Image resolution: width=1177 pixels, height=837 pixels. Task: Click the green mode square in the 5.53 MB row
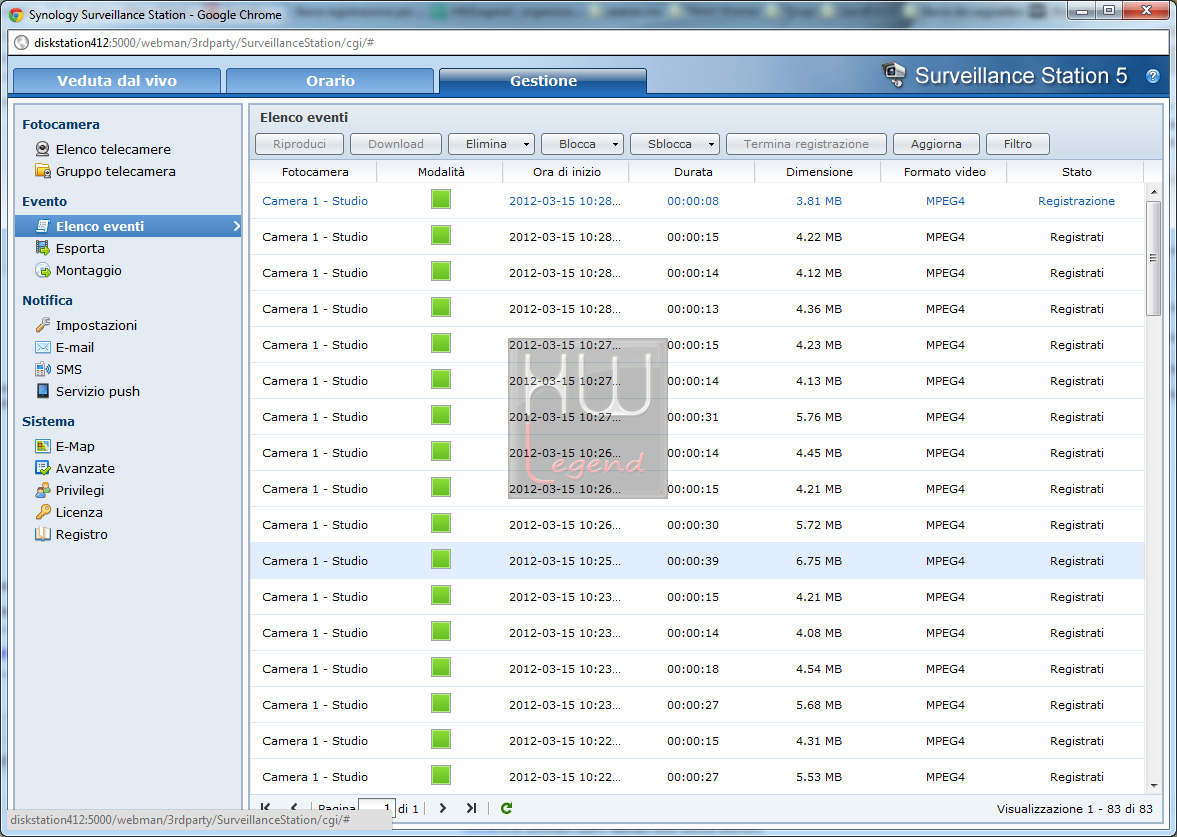click(441, 775)
